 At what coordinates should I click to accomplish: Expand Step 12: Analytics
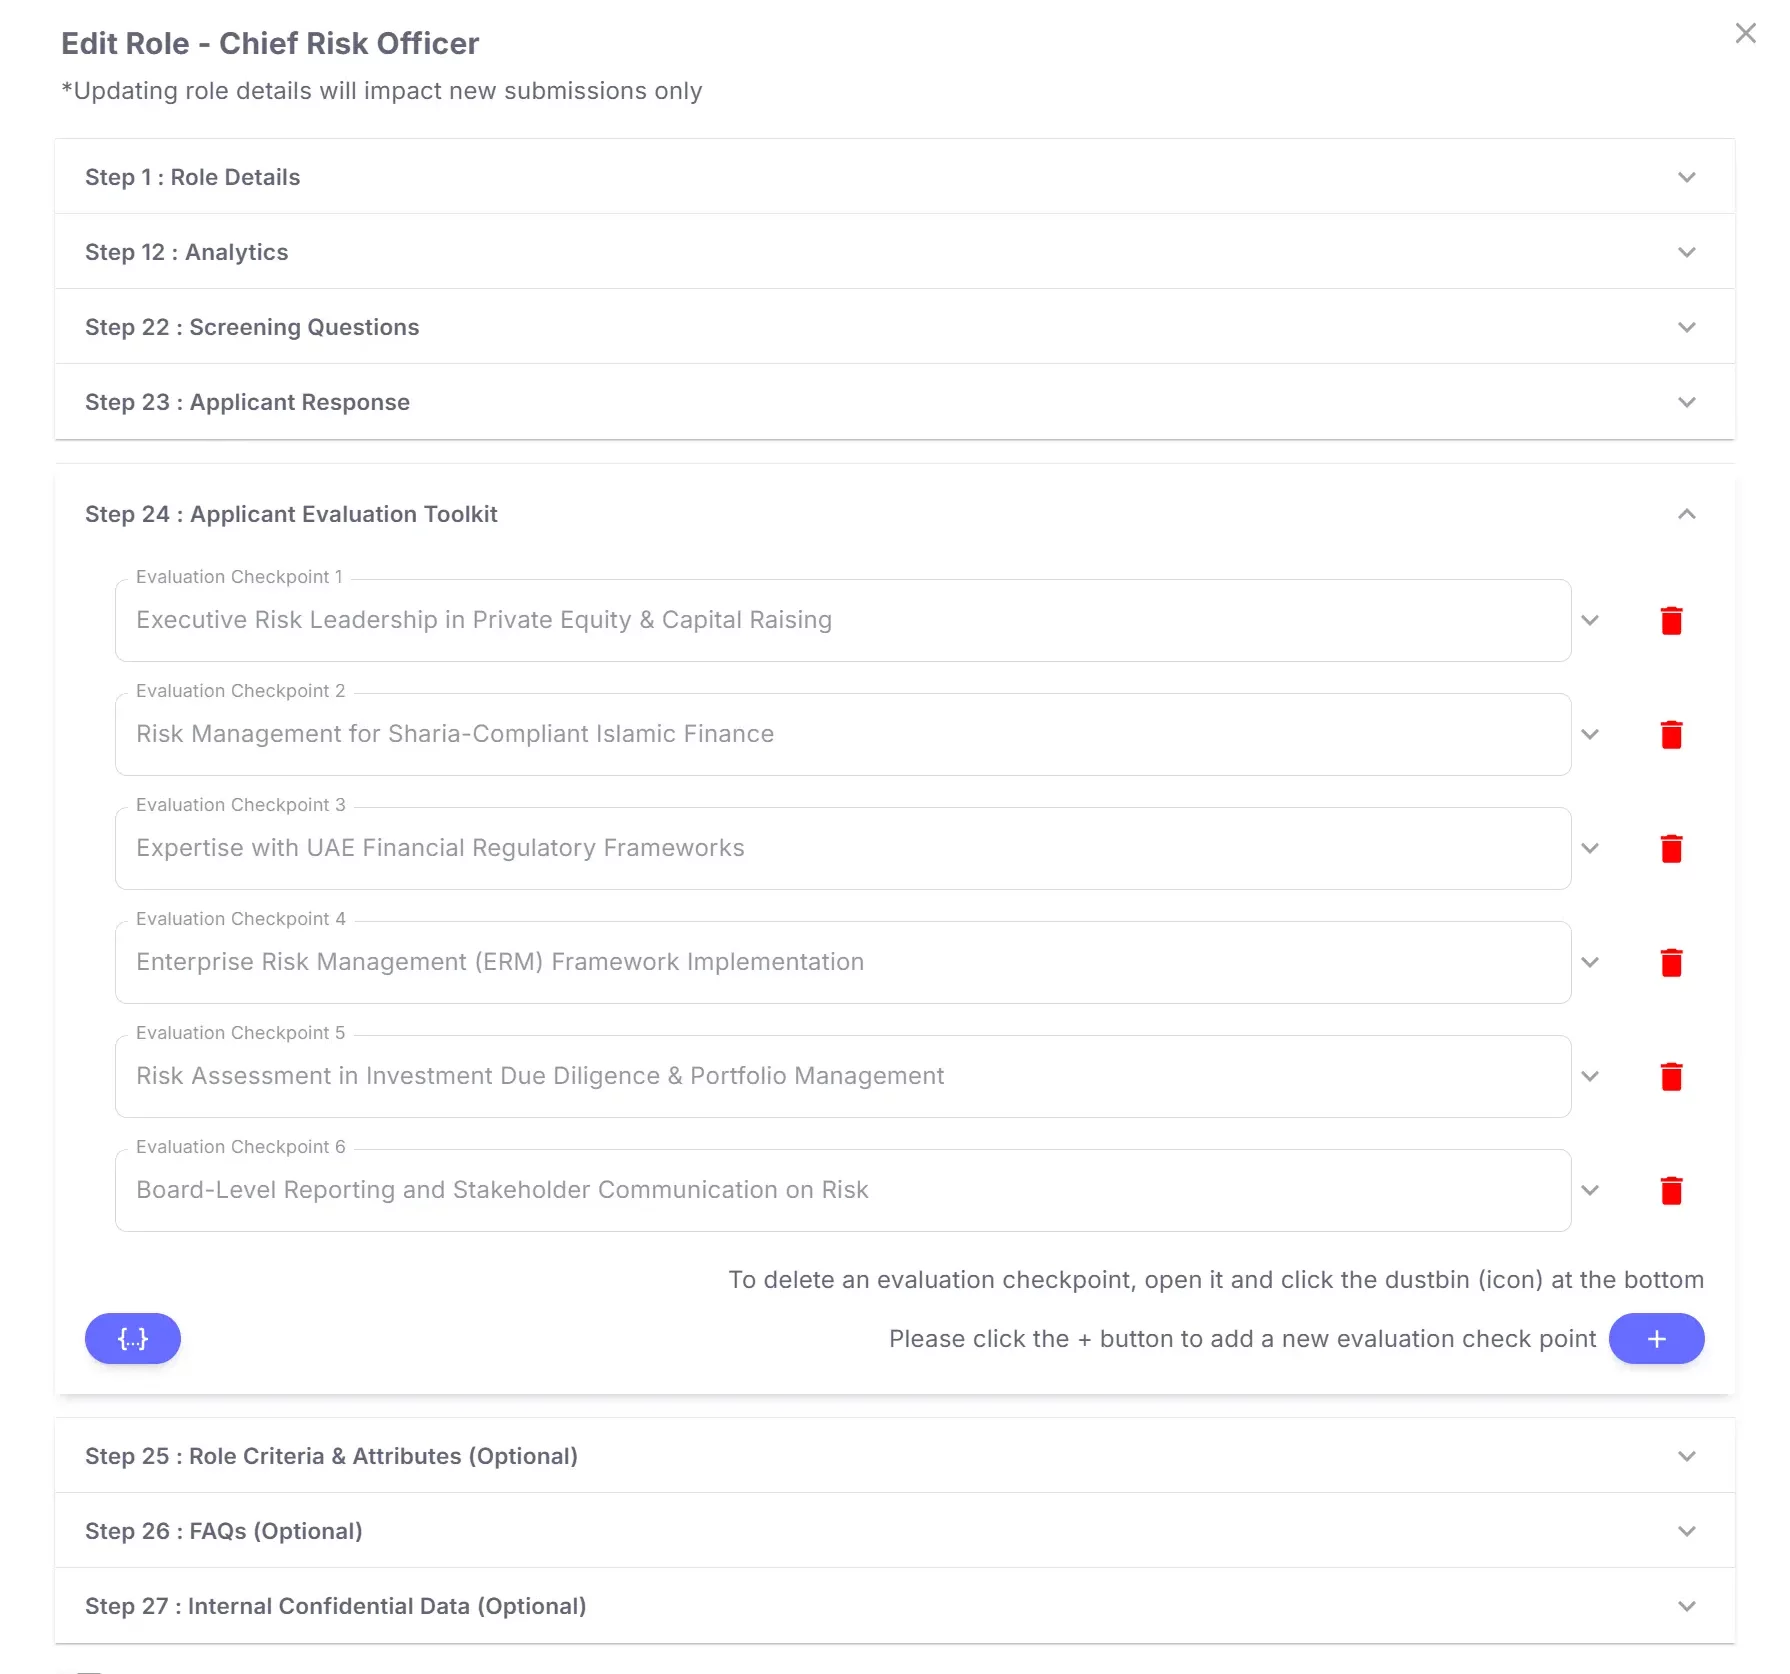coord(1686,252)
